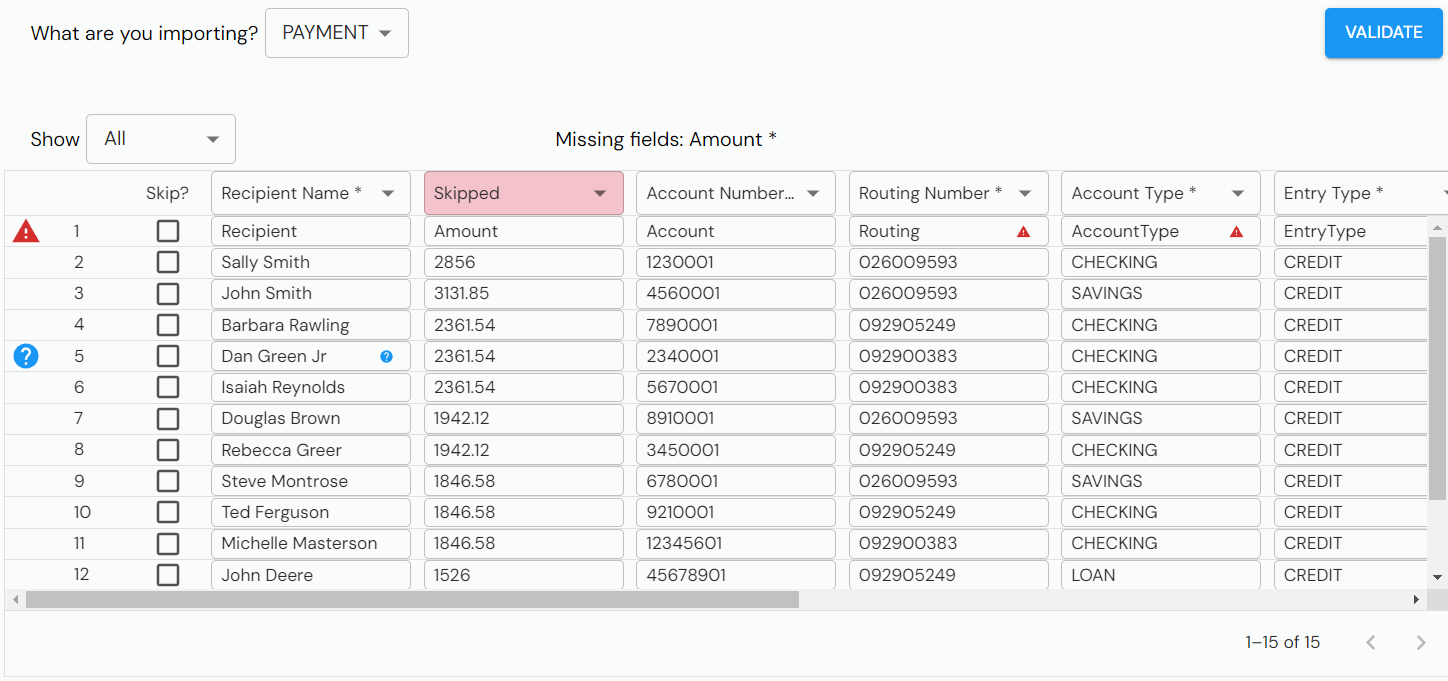
Task: Open the PAYMENT import type dropdown
Action: pos(337,33)
